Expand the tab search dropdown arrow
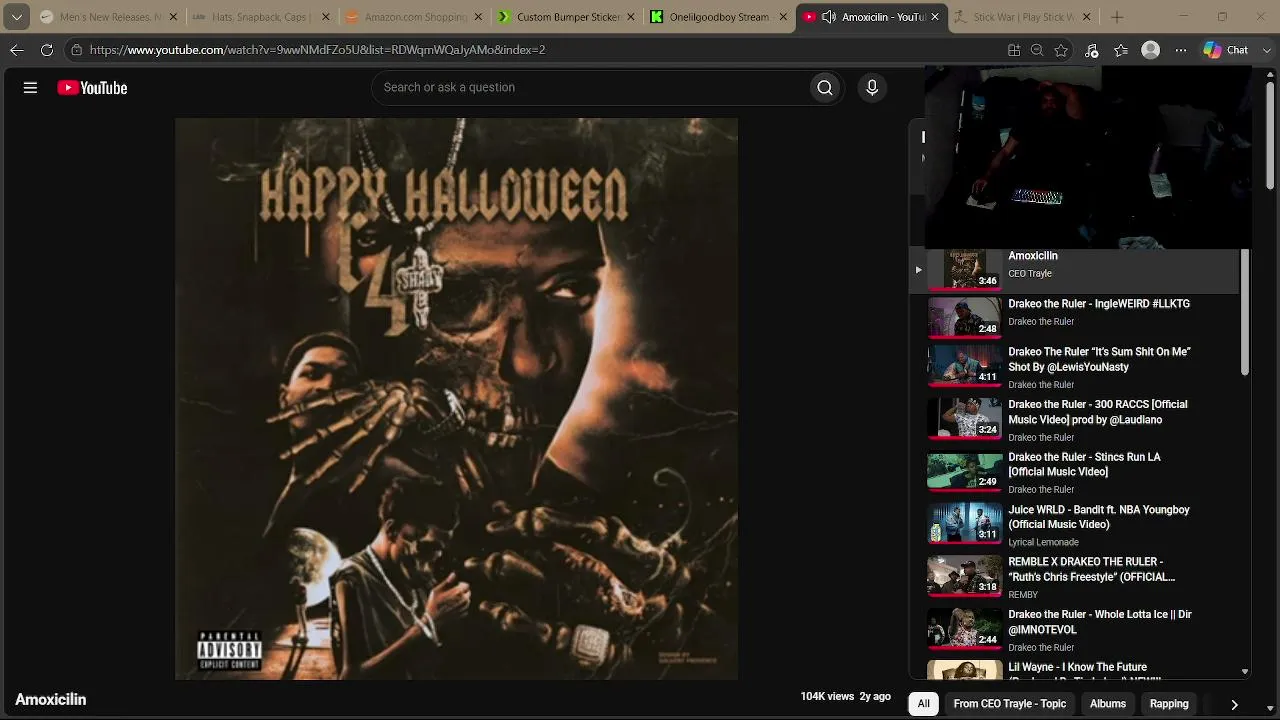 17,17
